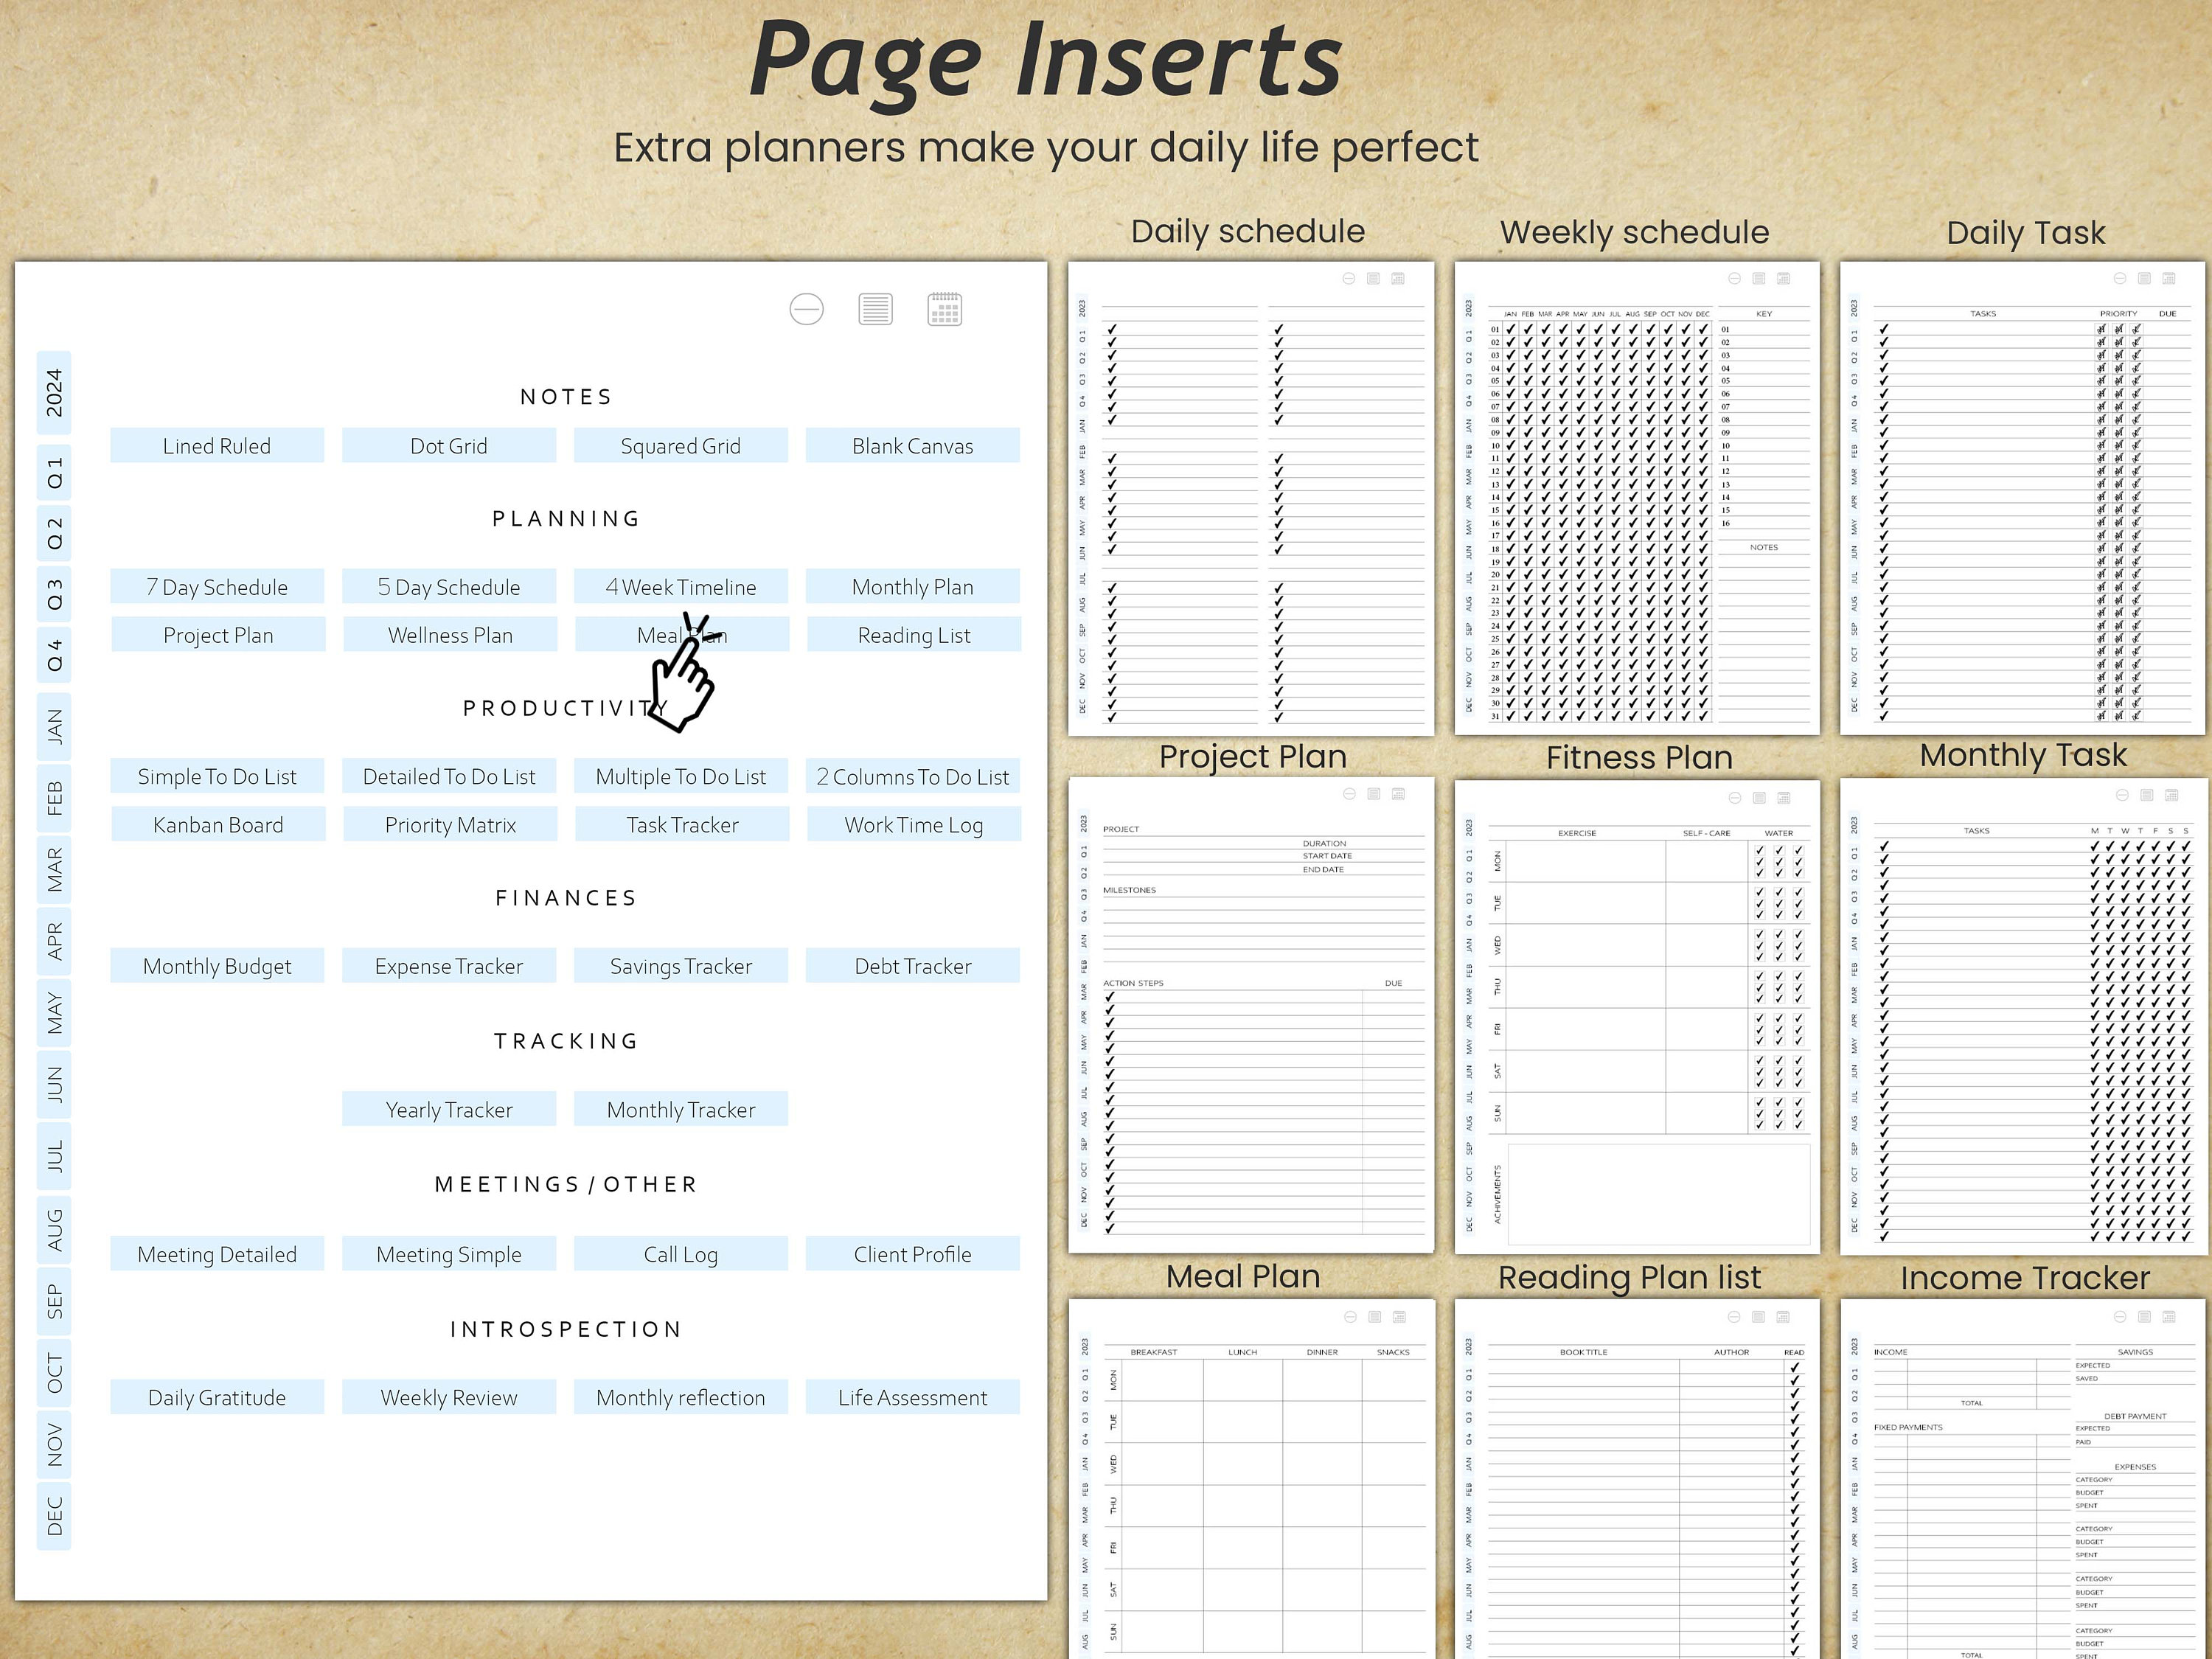Viewport: 2212px width, 1659px height.
Task: Select the Kanban Board template
Action: tap(218, 824)
